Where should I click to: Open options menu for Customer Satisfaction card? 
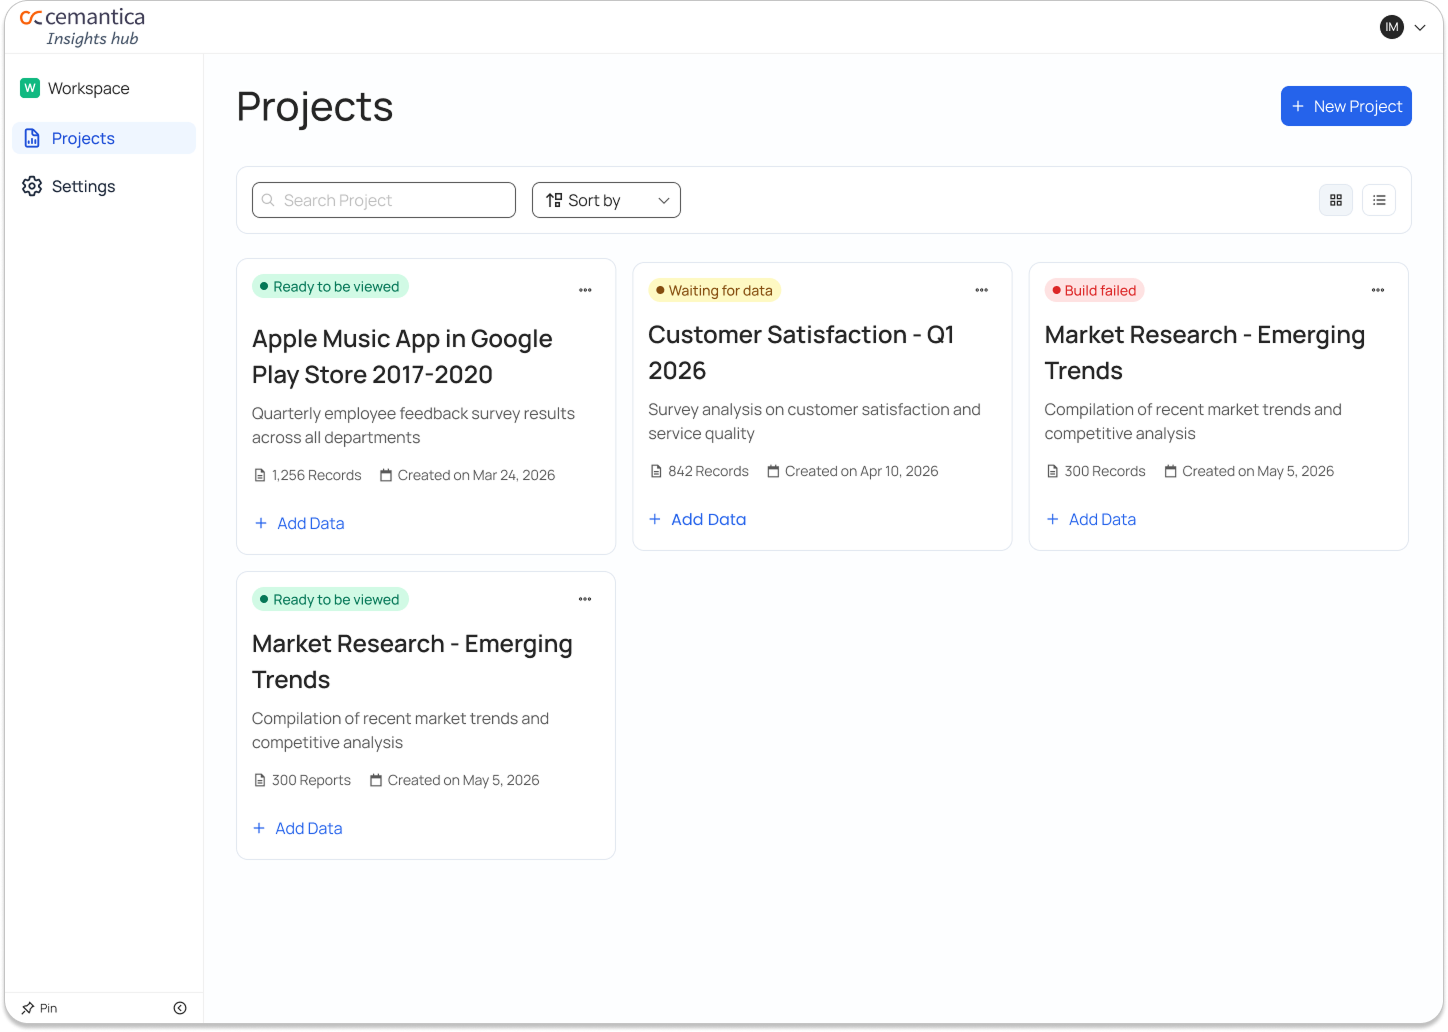pyautogui.click(x=982, y=290)
